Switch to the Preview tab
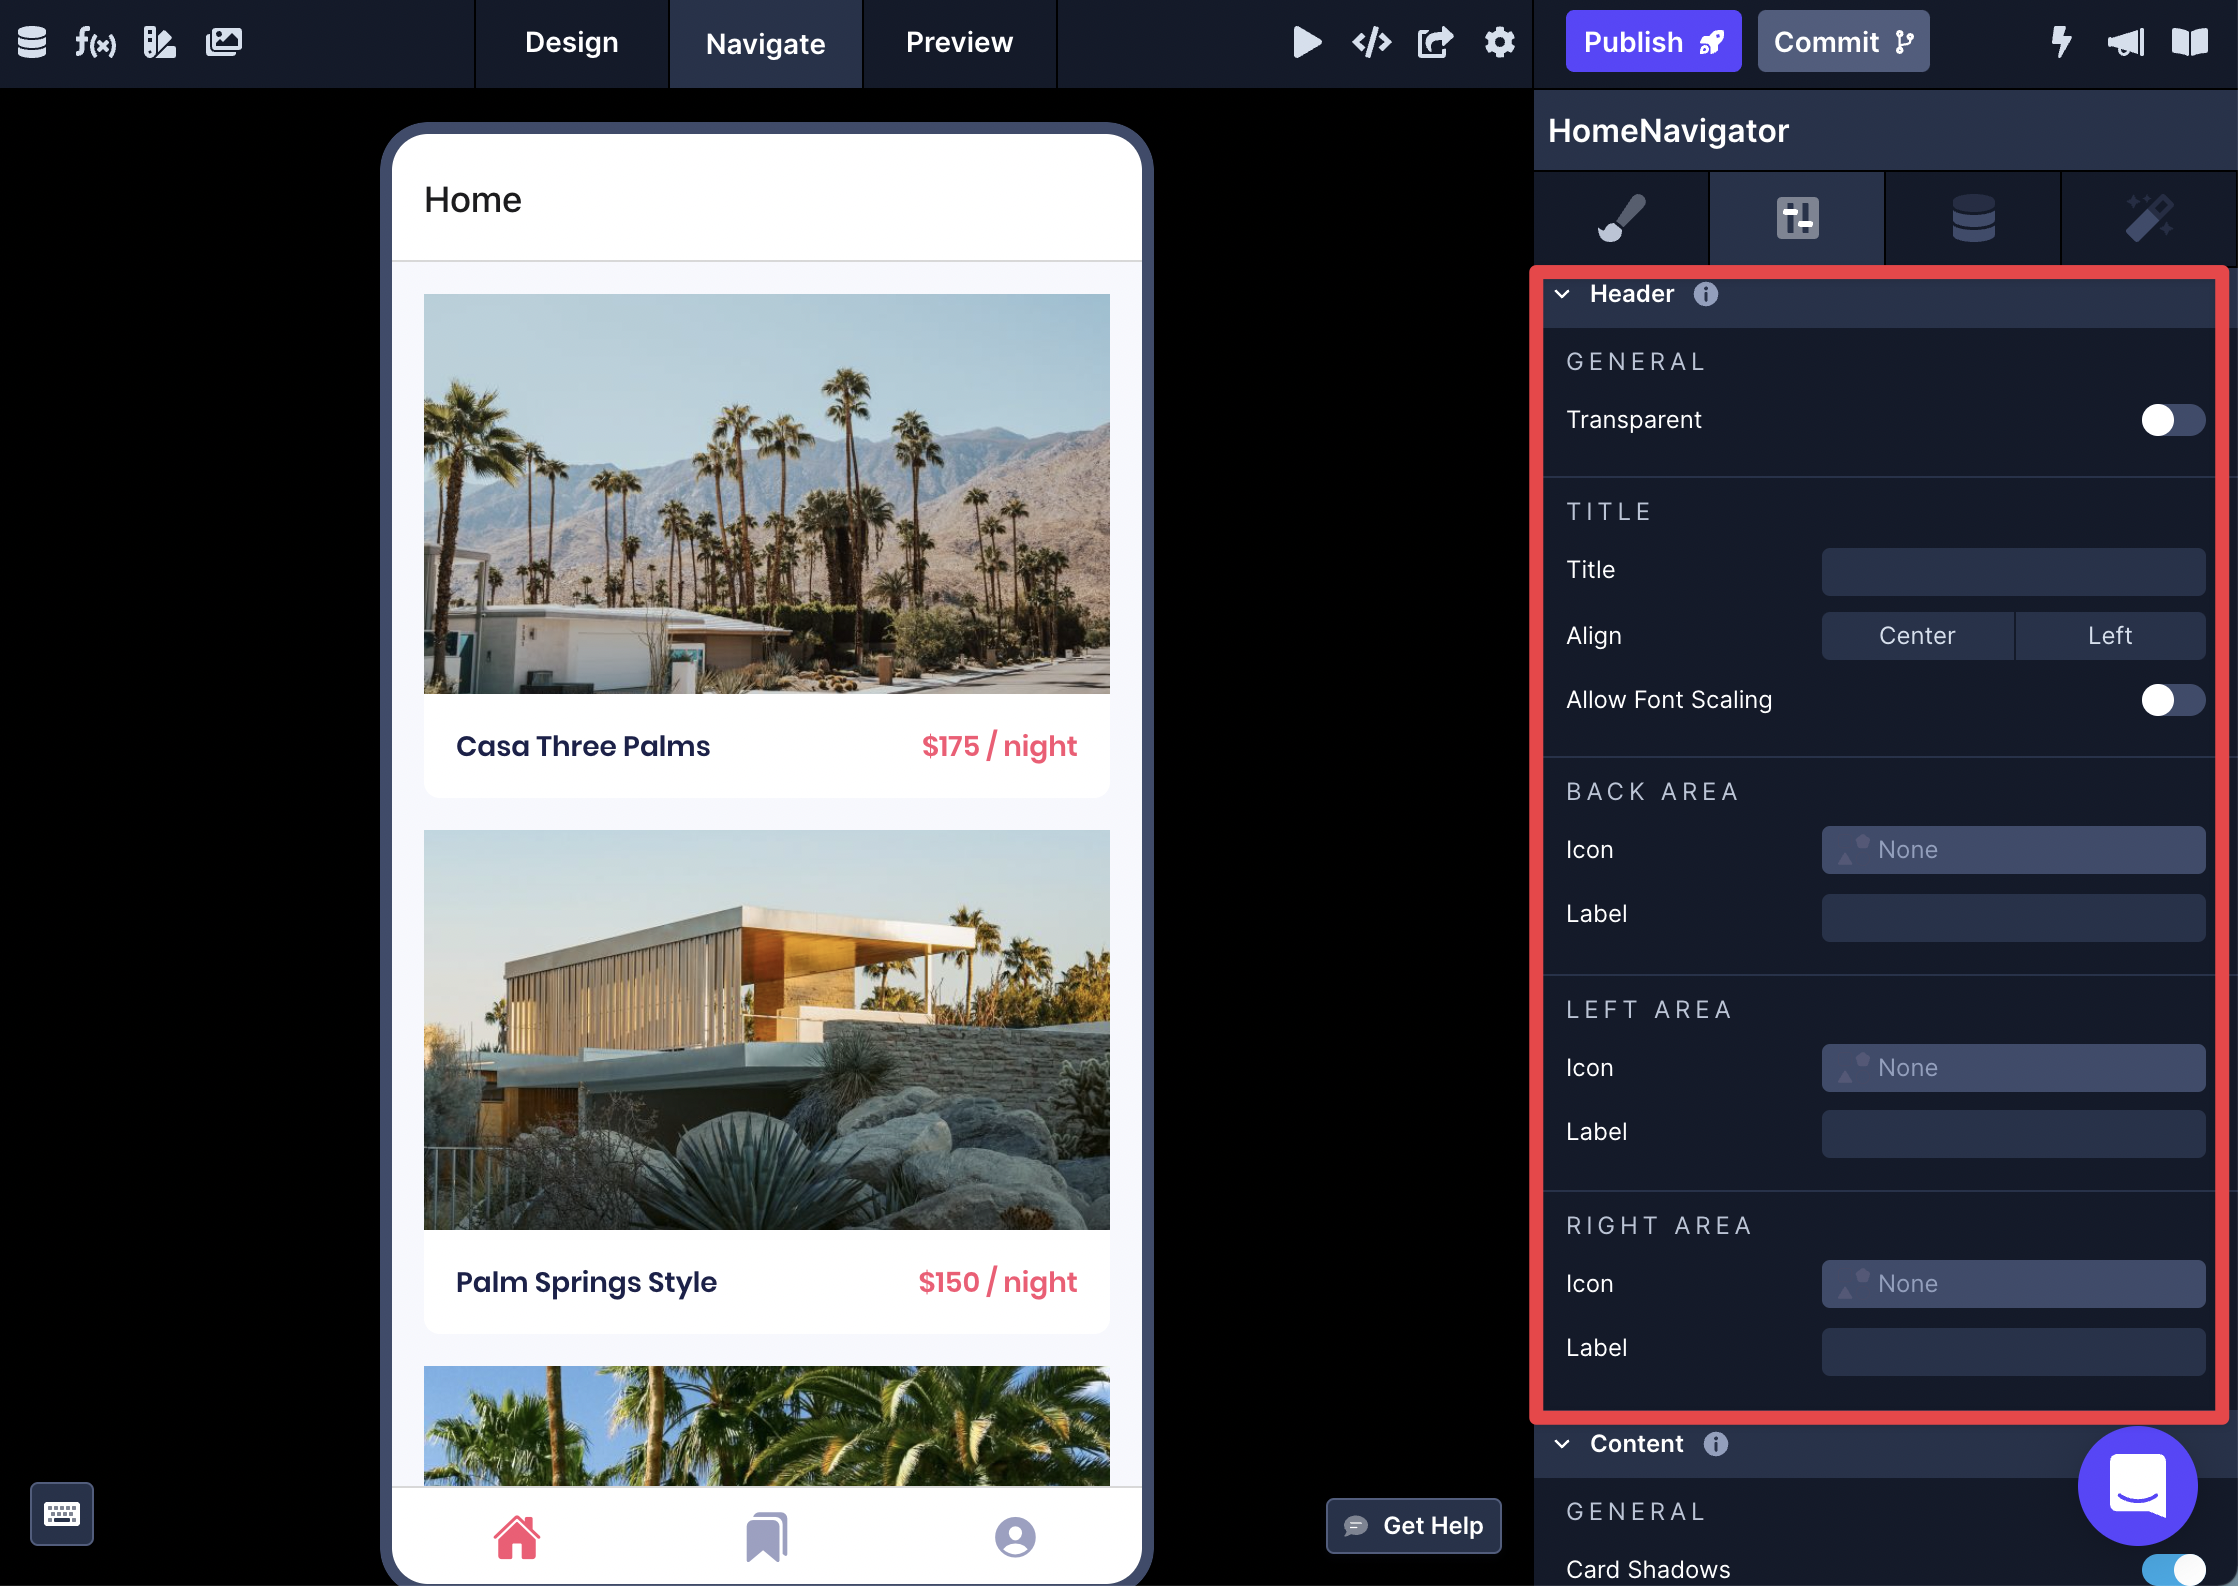 point(960,43)
